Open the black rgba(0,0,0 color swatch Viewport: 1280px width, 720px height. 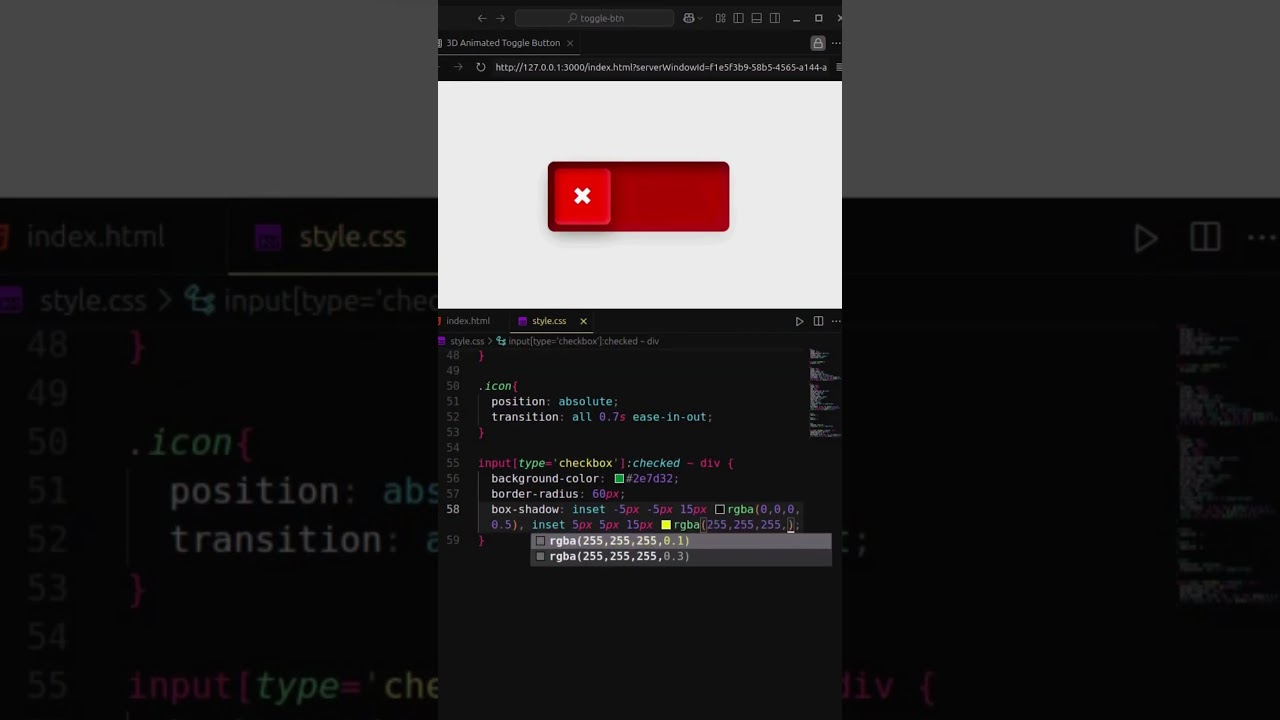[x=720, y=510]
